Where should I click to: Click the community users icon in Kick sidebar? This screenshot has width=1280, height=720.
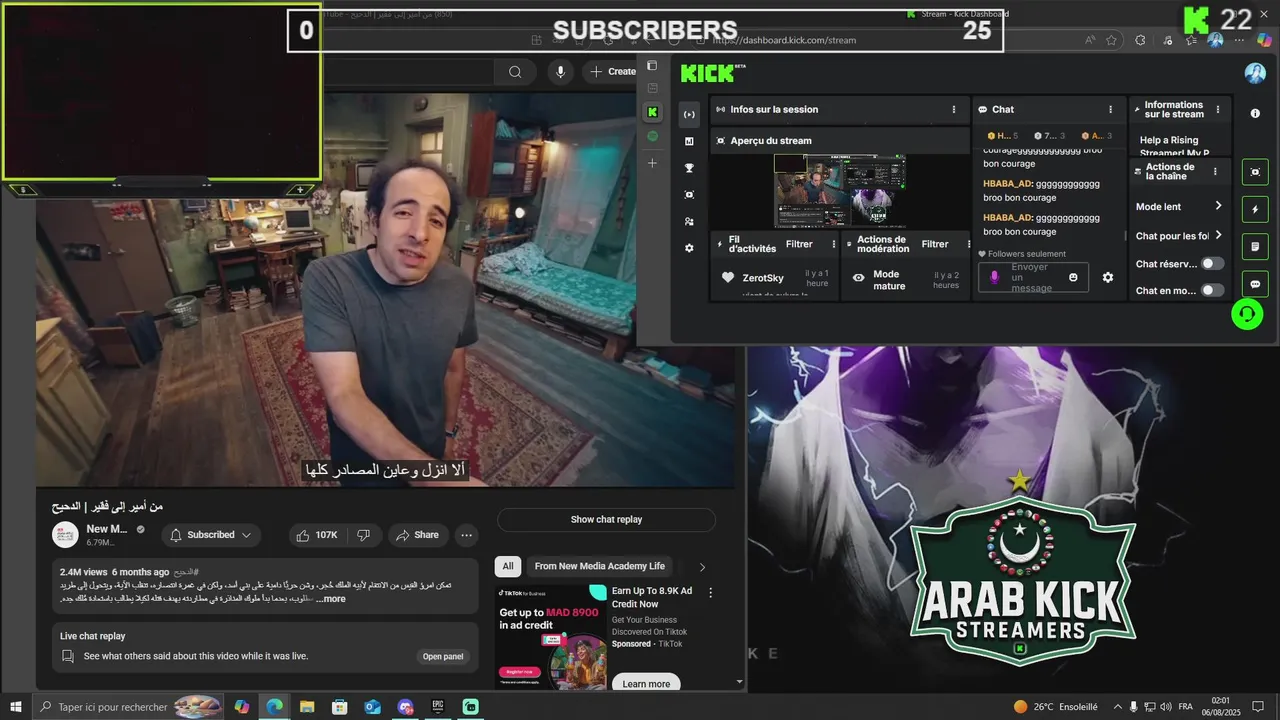click(x=689, y=221)
